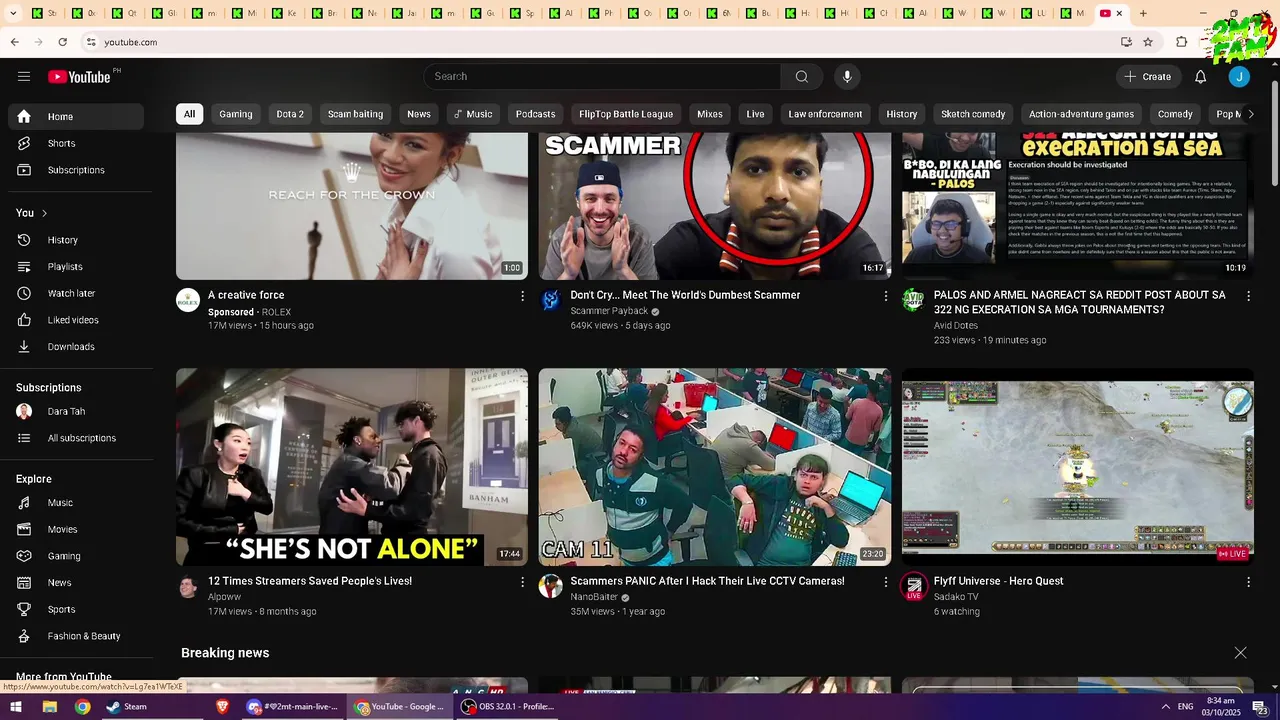Open Shorts in sidebar
This screenshot has width=1280, height=720.
point(76,143)
